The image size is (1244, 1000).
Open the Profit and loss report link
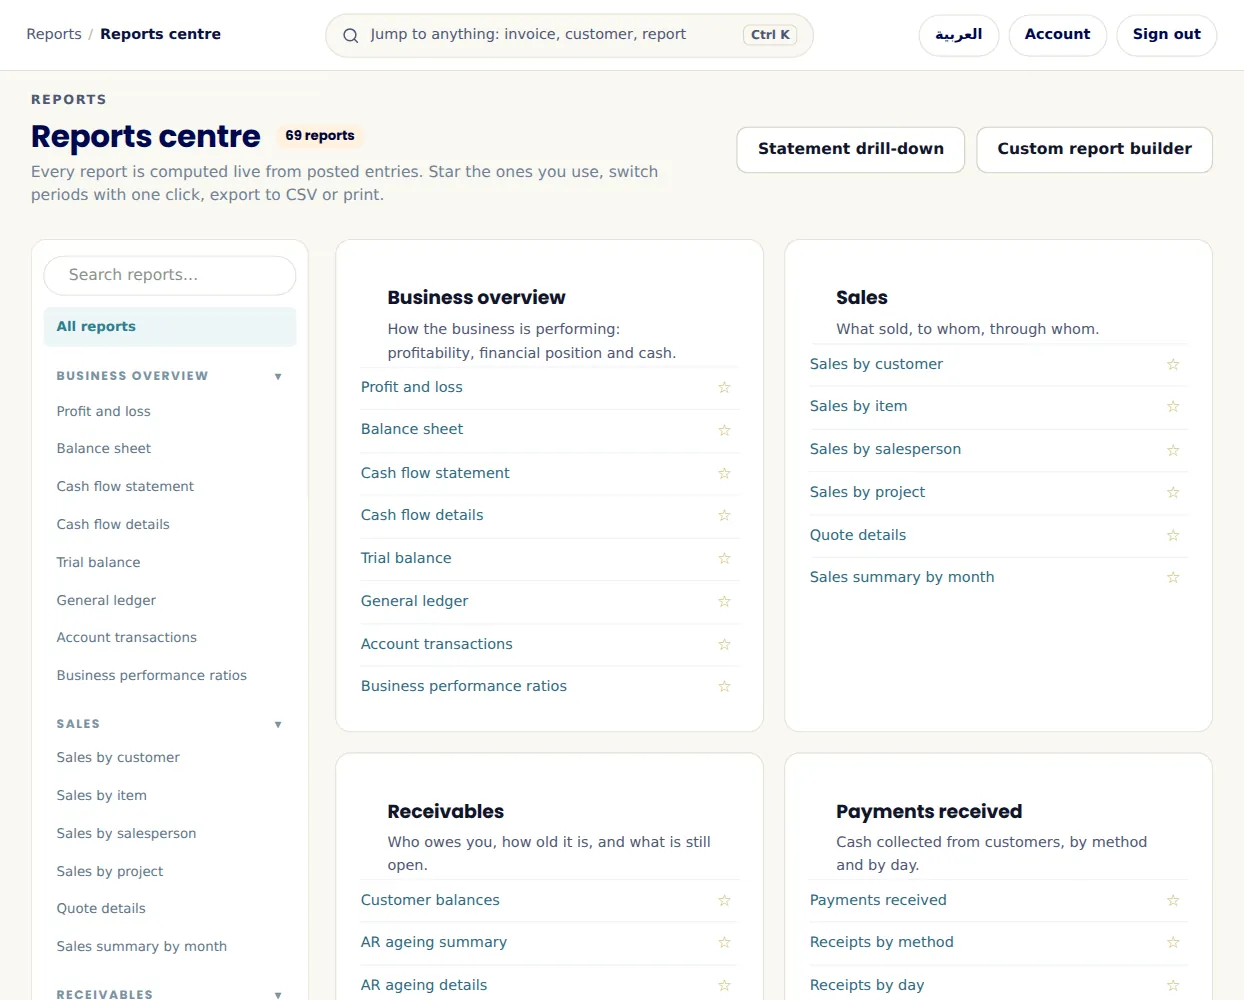(412, 387)
